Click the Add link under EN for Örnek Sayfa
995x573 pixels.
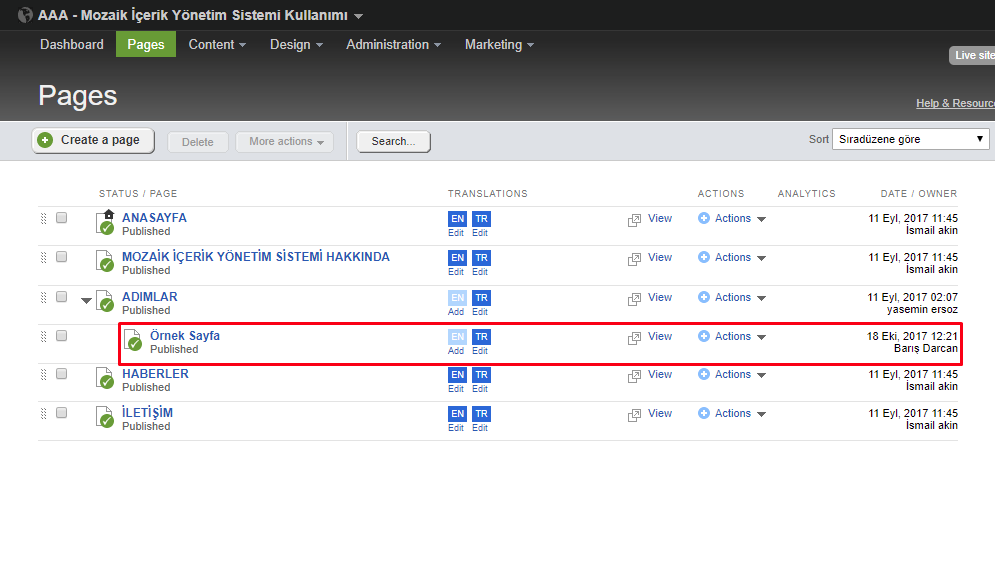click(456, 350)
